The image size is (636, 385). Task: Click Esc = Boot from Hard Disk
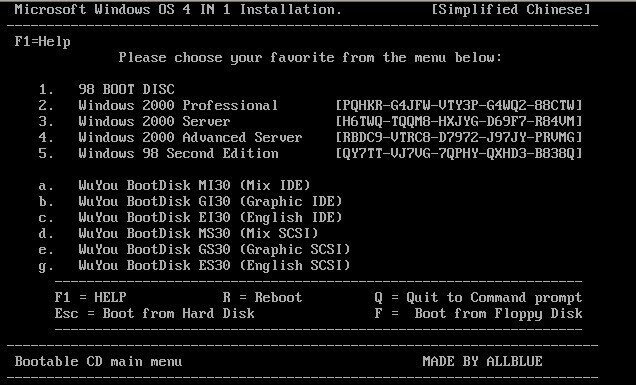[155, 313]
